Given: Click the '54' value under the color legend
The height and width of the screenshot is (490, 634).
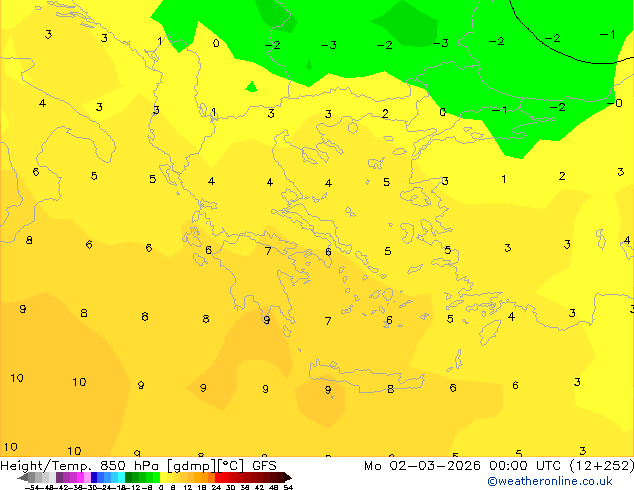Looking at the screenshot, I should [x=288, y=487].
